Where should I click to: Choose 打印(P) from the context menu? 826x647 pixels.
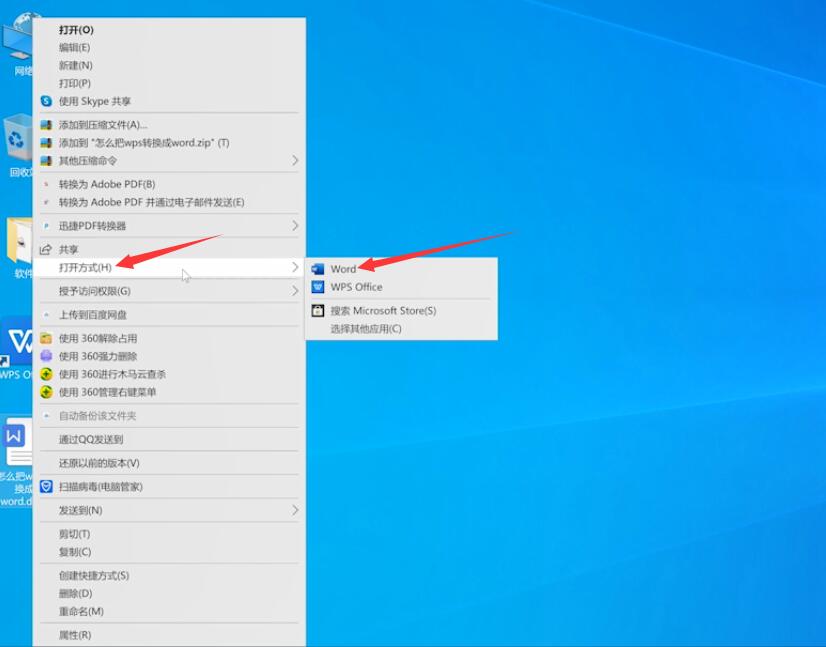click(169, 83)
